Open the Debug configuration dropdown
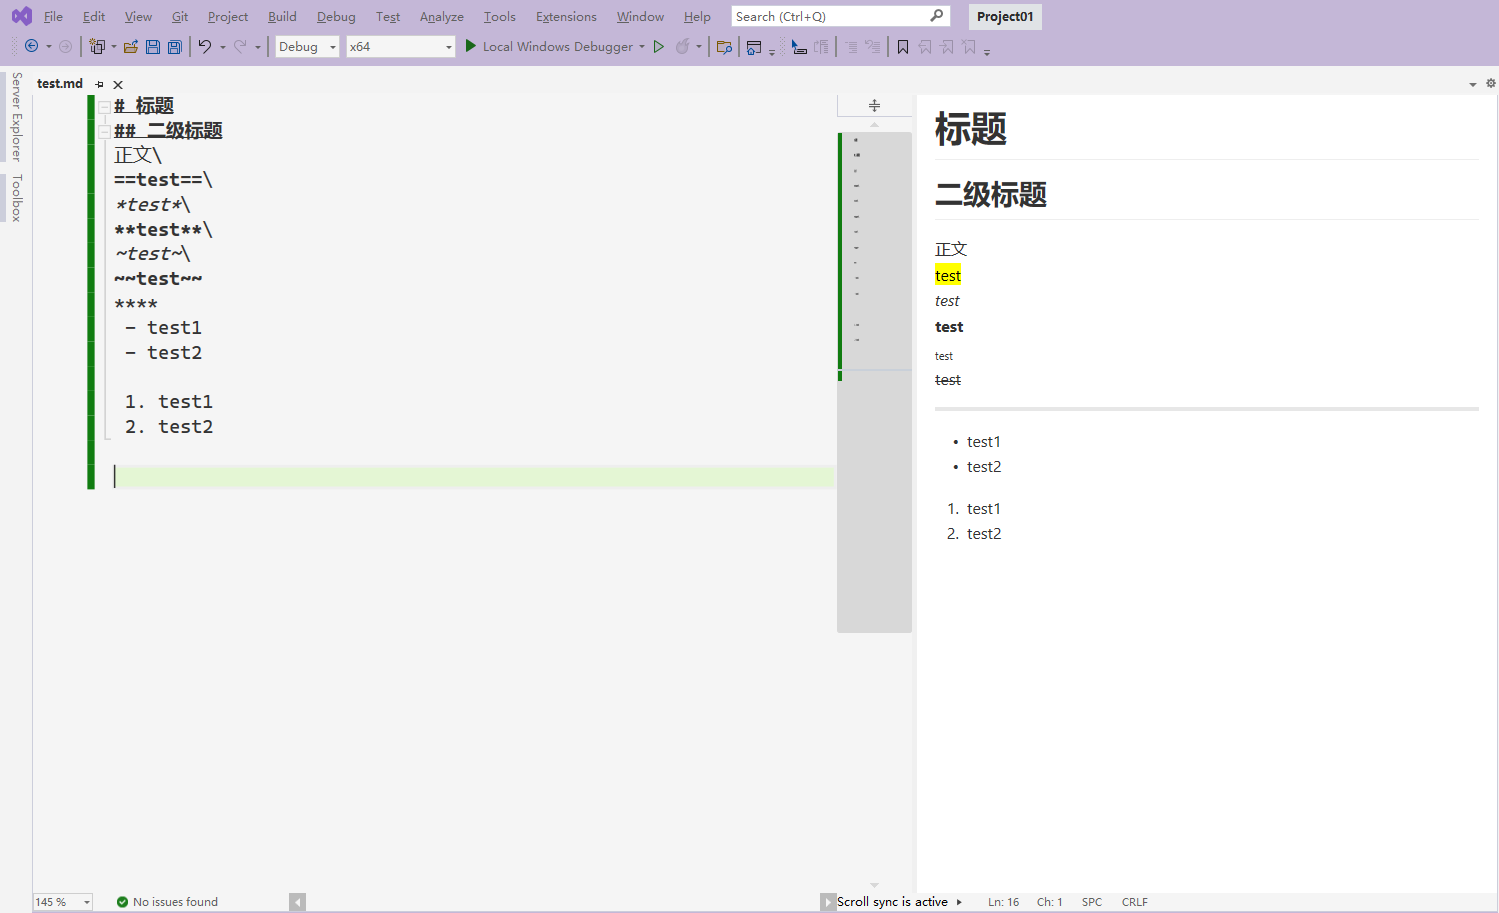This screenshot has width=1499, height=913. tap(332, 46)
